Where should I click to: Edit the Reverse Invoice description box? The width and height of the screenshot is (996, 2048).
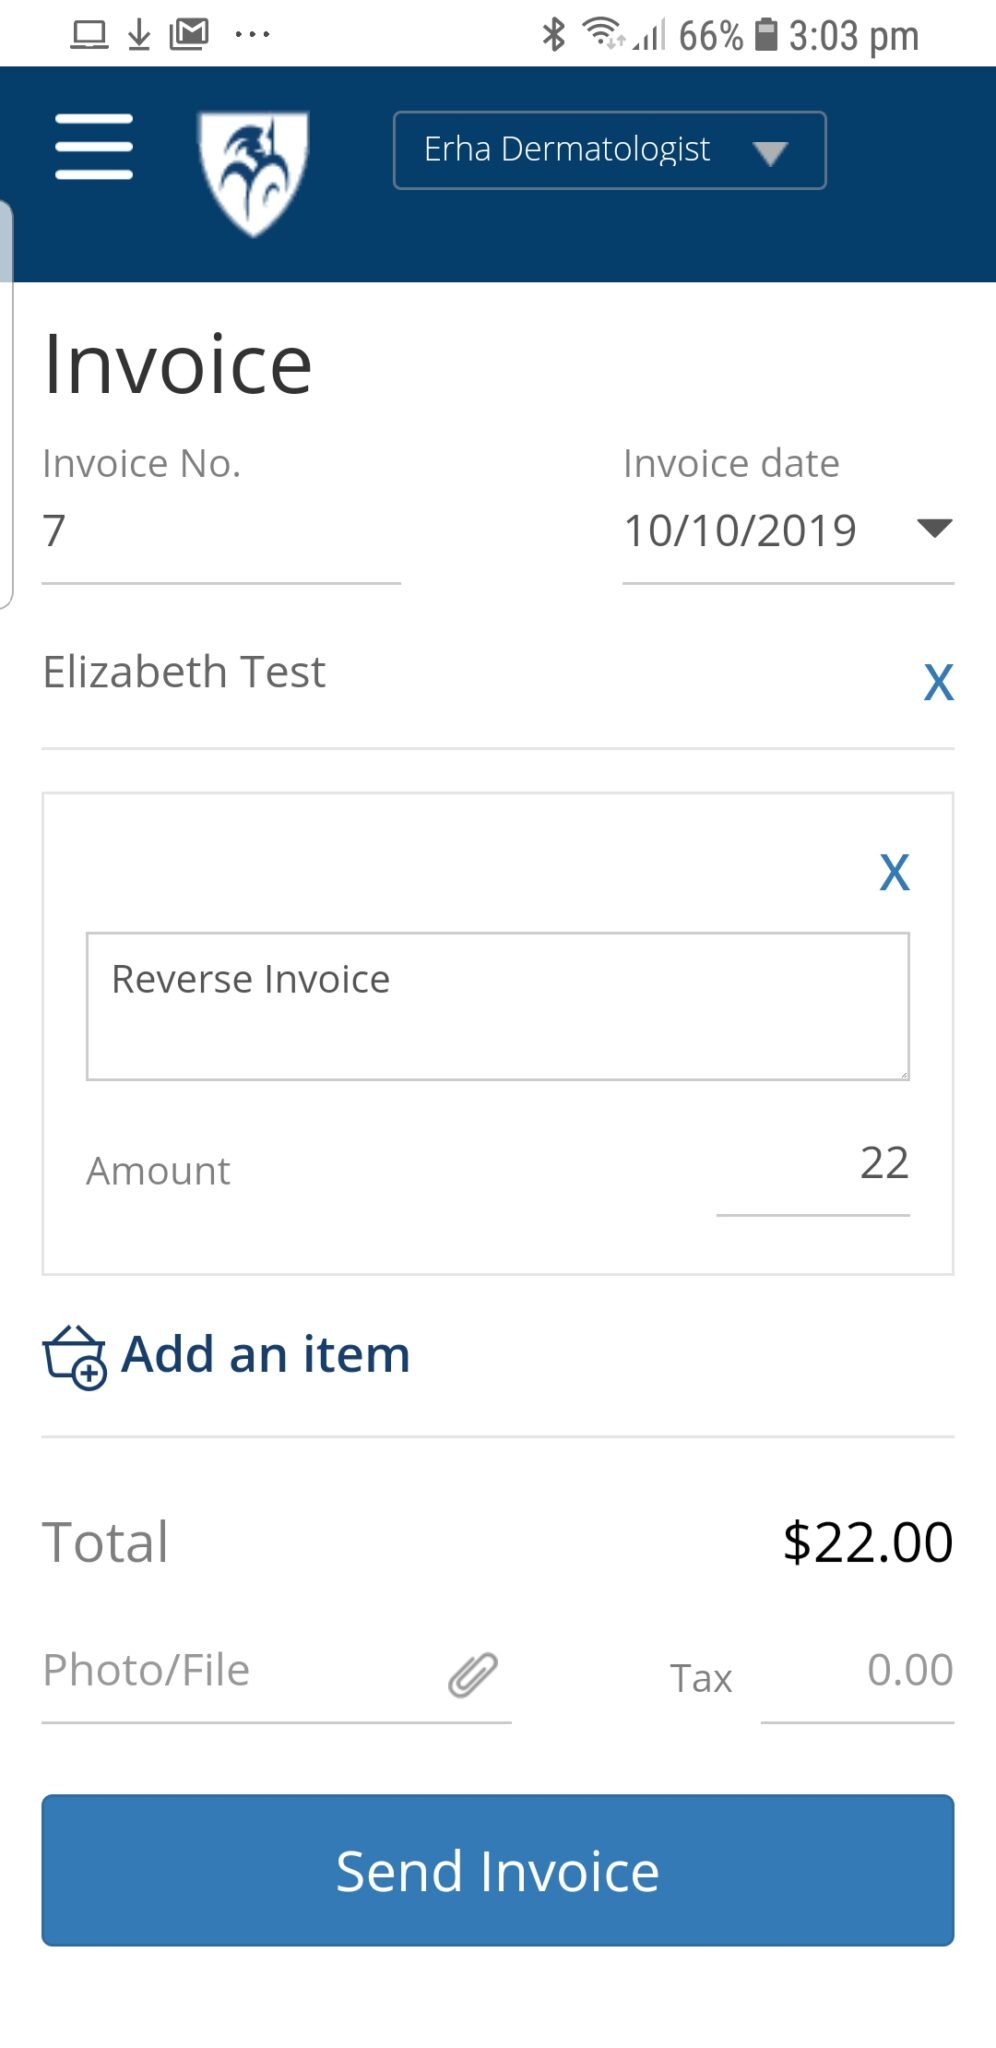coord(498,1006)
